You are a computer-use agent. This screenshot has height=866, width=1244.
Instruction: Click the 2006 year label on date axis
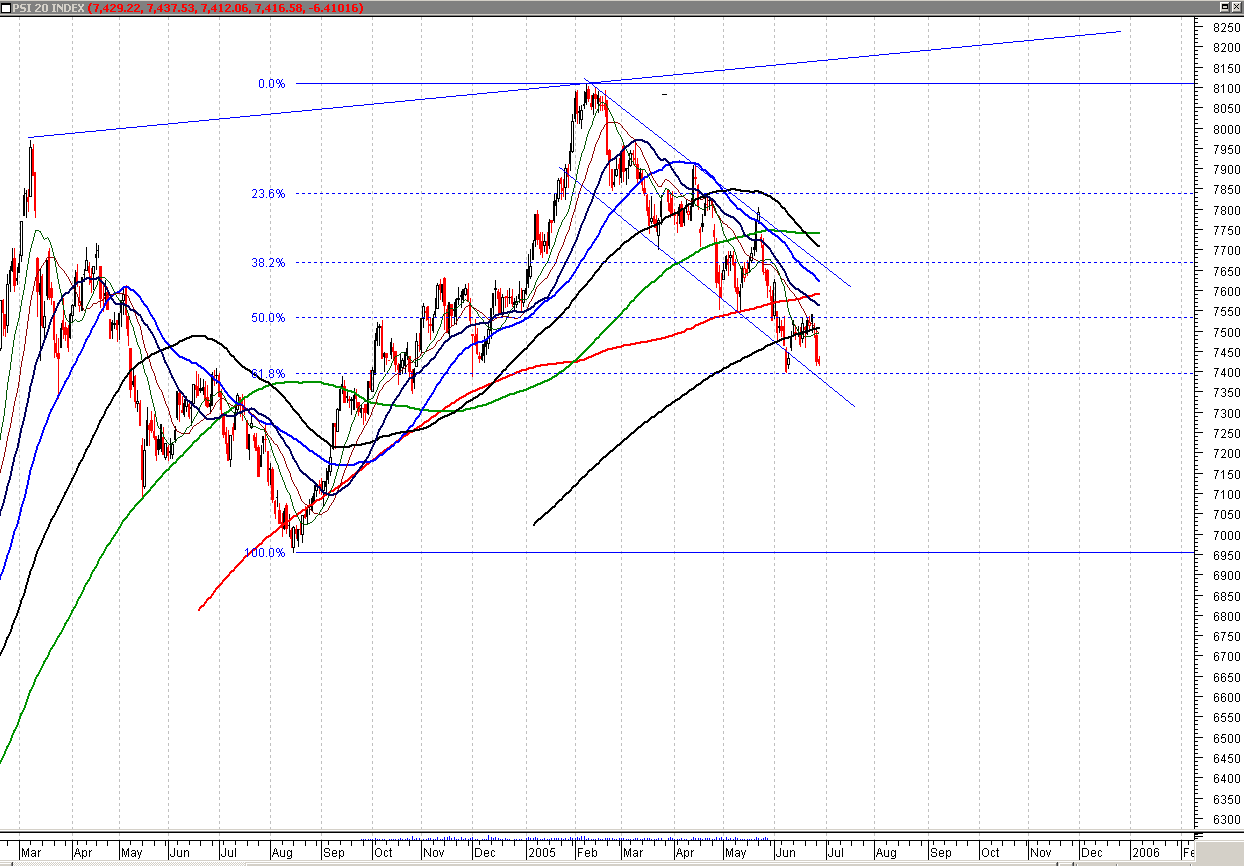tap(1146, 853)
